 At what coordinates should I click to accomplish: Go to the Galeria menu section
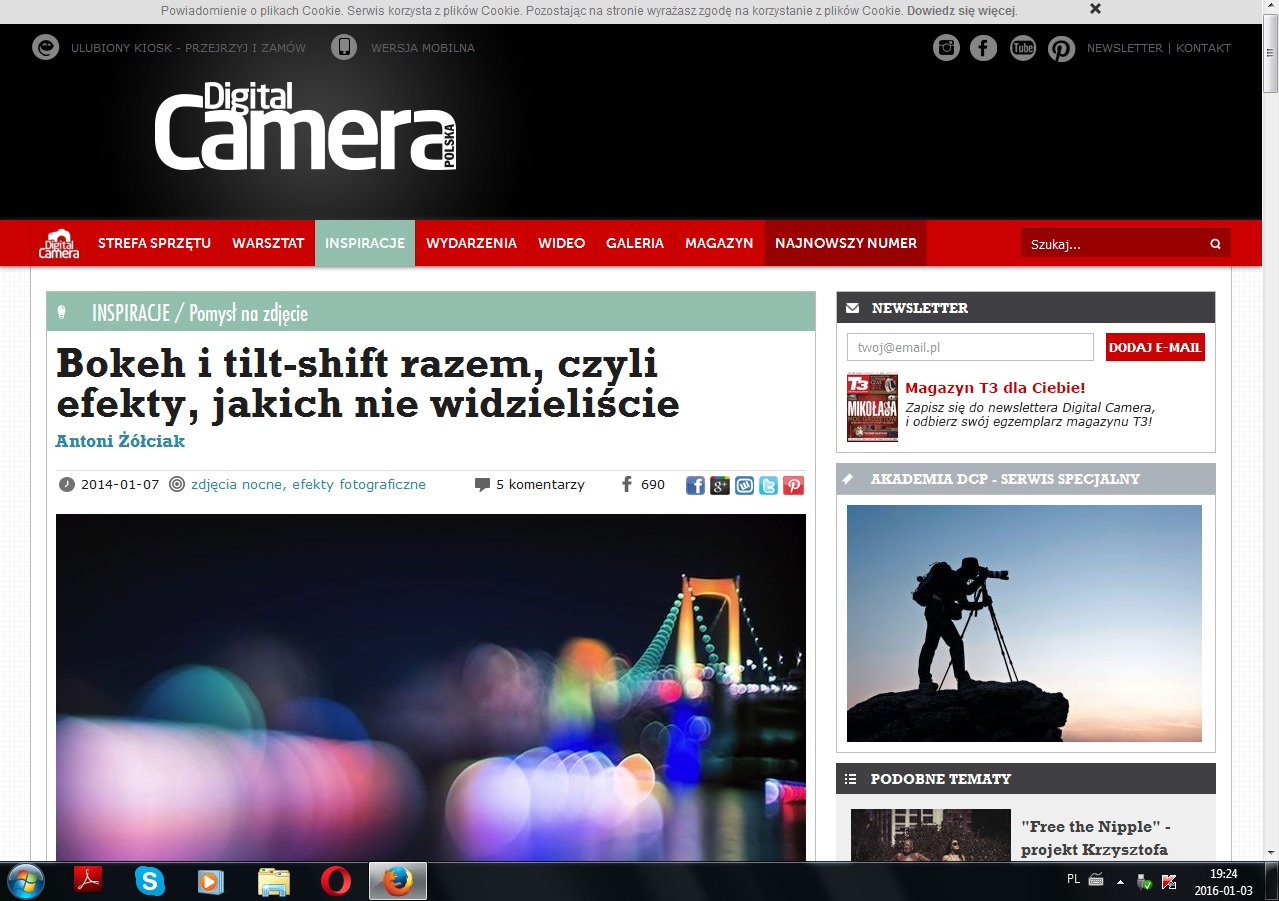634,243
